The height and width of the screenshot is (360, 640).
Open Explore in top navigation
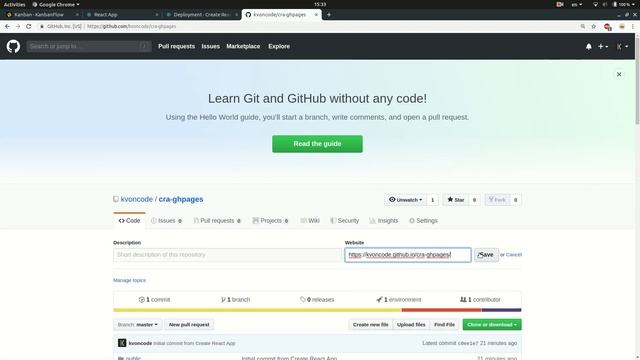point(279,47)
